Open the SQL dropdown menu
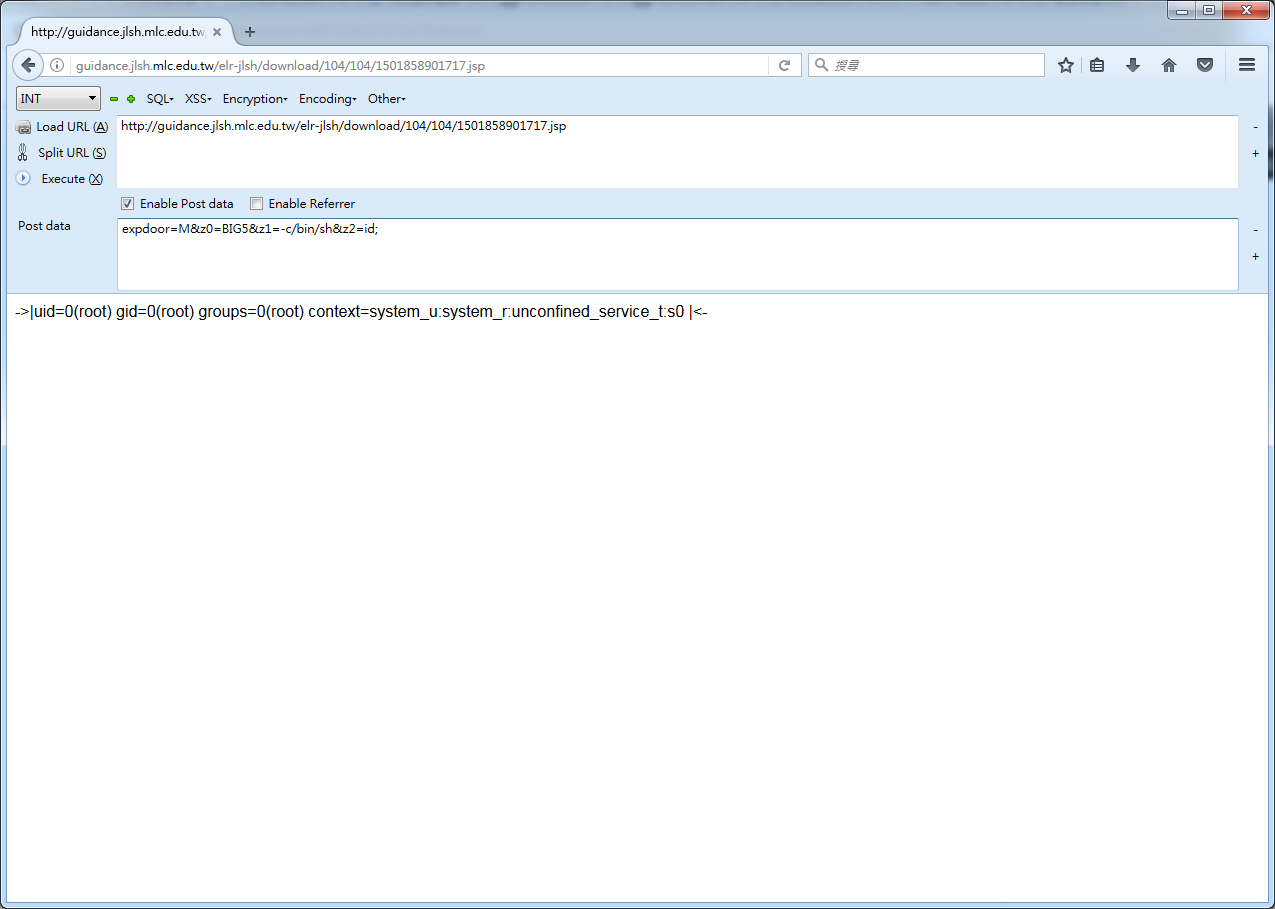Viewport: 1275px width, 909px height. pyautogui.click(x=160, y=99)
